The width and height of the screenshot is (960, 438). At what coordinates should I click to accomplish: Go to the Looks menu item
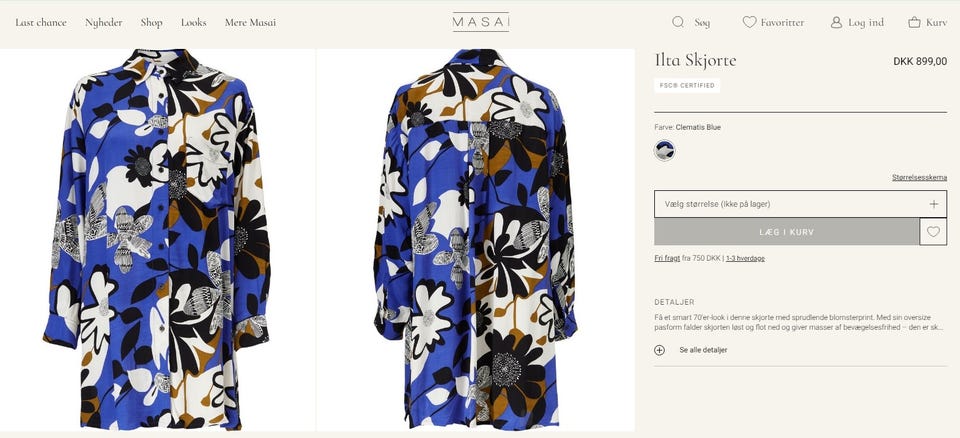pyautogui.click(x=194, y=22)
